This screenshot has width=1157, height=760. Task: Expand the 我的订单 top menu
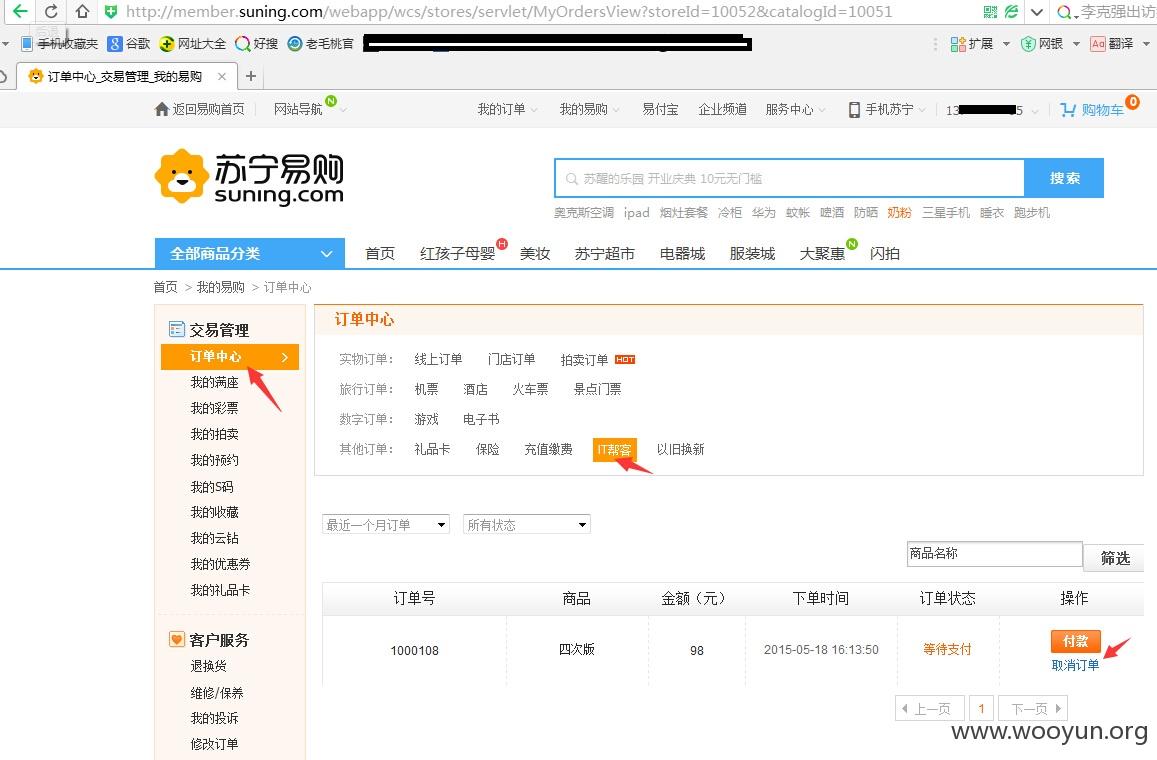507,109
